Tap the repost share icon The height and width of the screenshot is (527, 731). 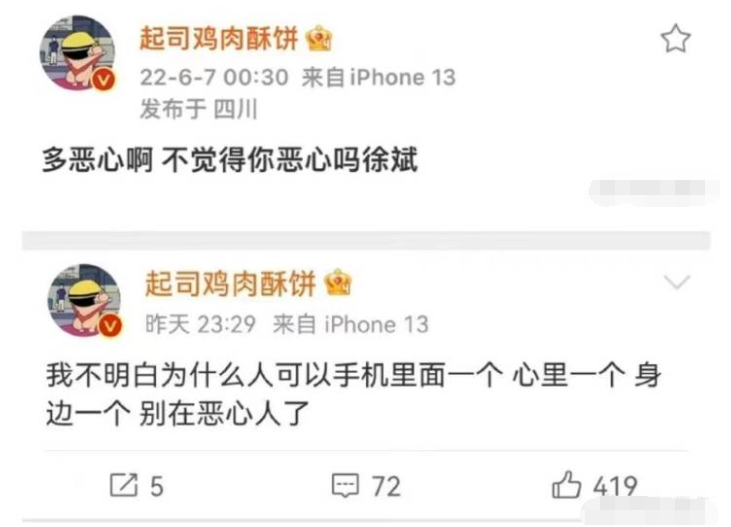click(x=124, y=485)
